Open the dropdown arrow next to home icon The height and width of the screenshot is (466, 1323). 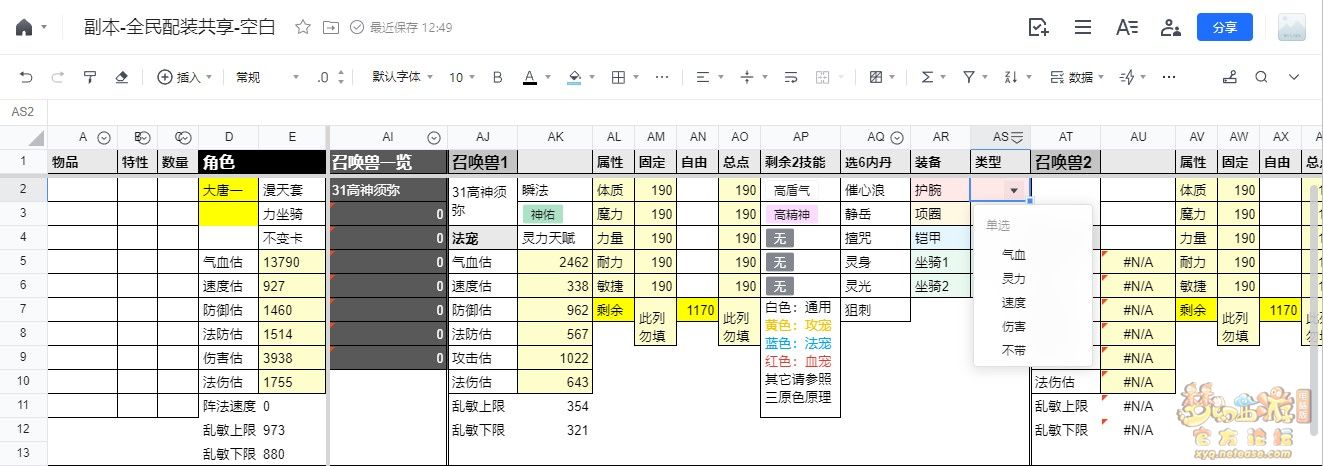[44, 28]
